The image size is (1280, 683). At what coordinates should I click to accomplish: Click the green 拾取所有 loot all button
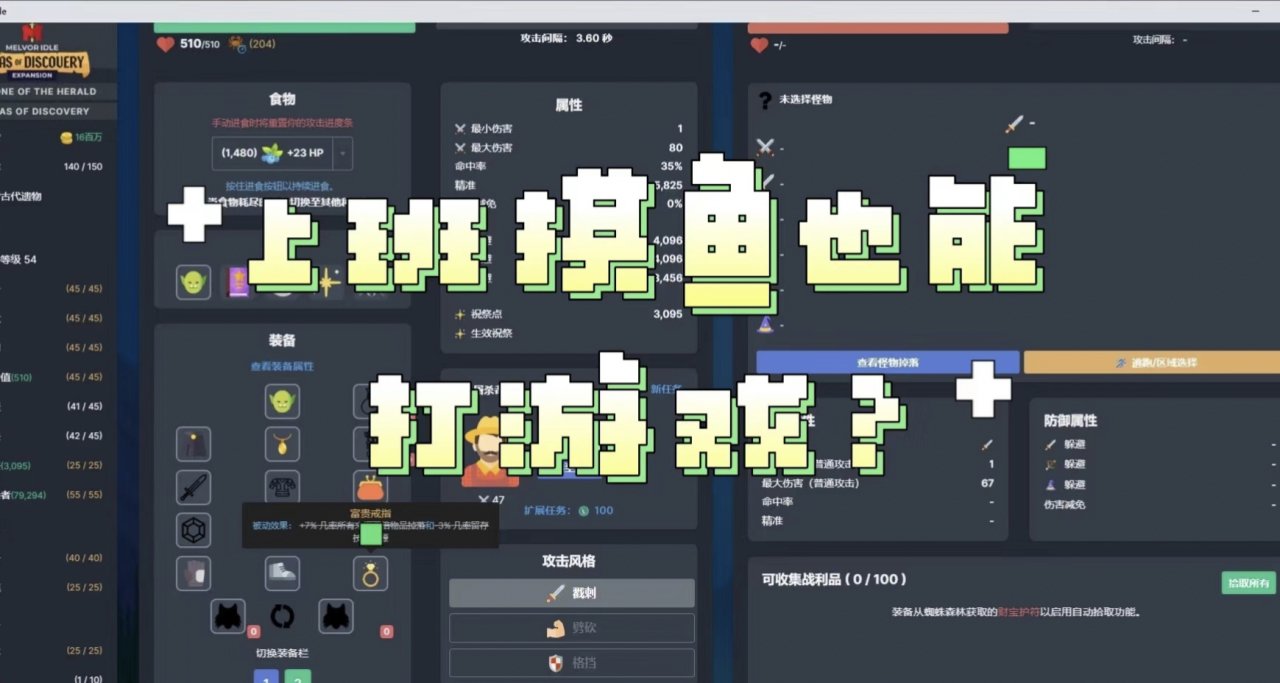coord(1249,583)
